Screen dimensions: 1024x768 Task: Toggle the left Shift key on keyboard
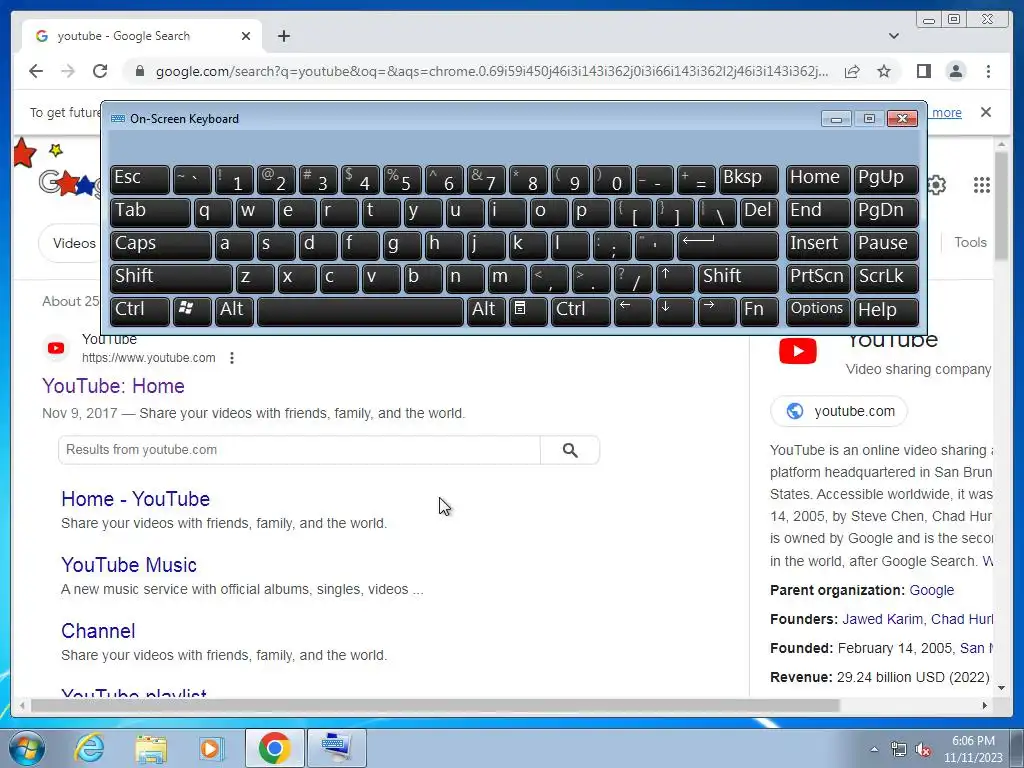tap(171, 278)
